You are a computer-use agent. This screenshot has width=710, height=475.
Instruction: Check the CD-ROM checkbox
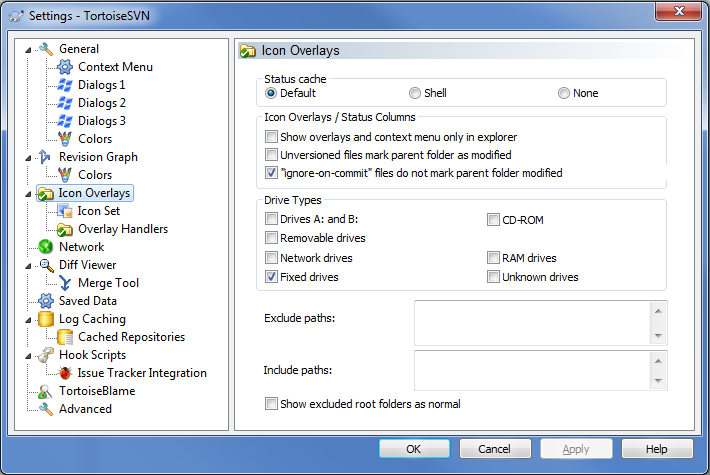(x=493, y=220)
